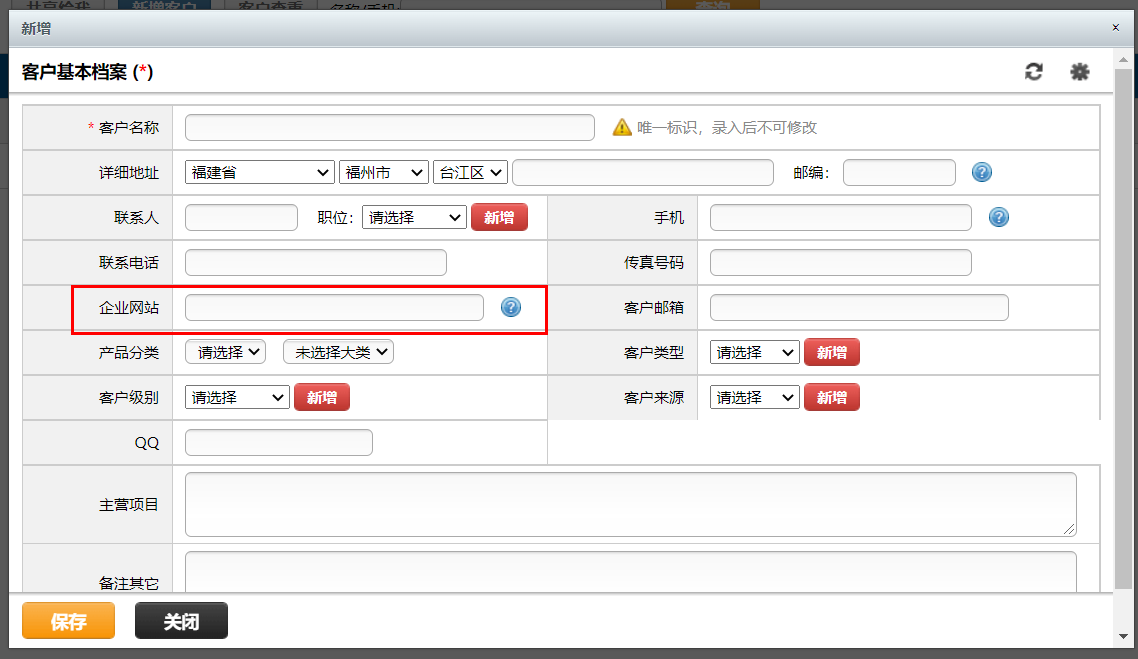1138x659 pixels.
Task: Click the black 关闭 button
Action: click(181, 621)
